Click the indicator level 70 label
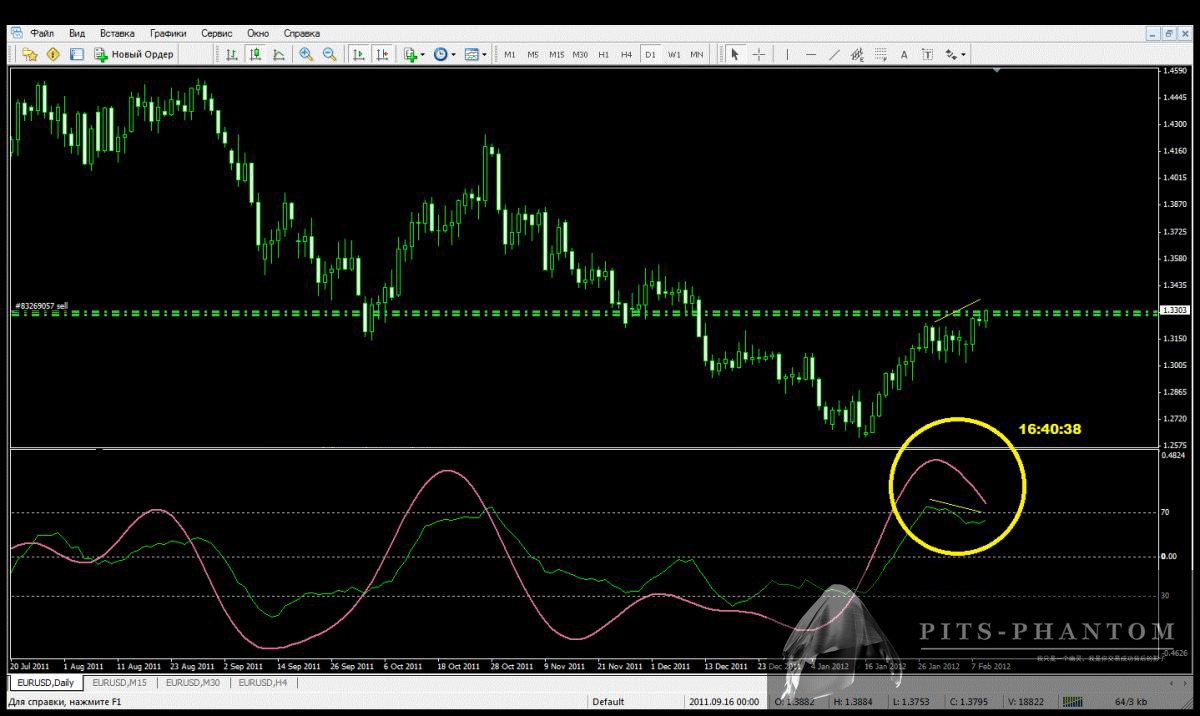The image size is (1200, 716). [x=1165, y=512]
